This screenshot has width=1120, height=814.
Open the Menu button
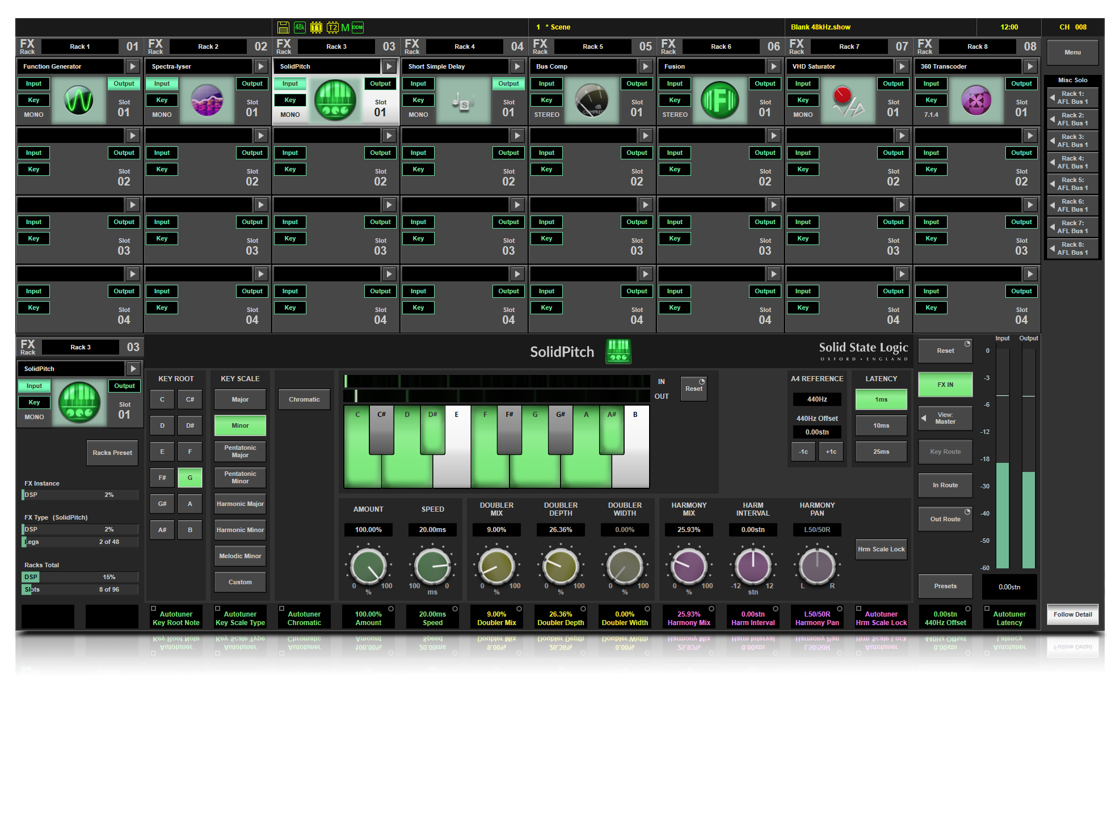(1072, 53)
